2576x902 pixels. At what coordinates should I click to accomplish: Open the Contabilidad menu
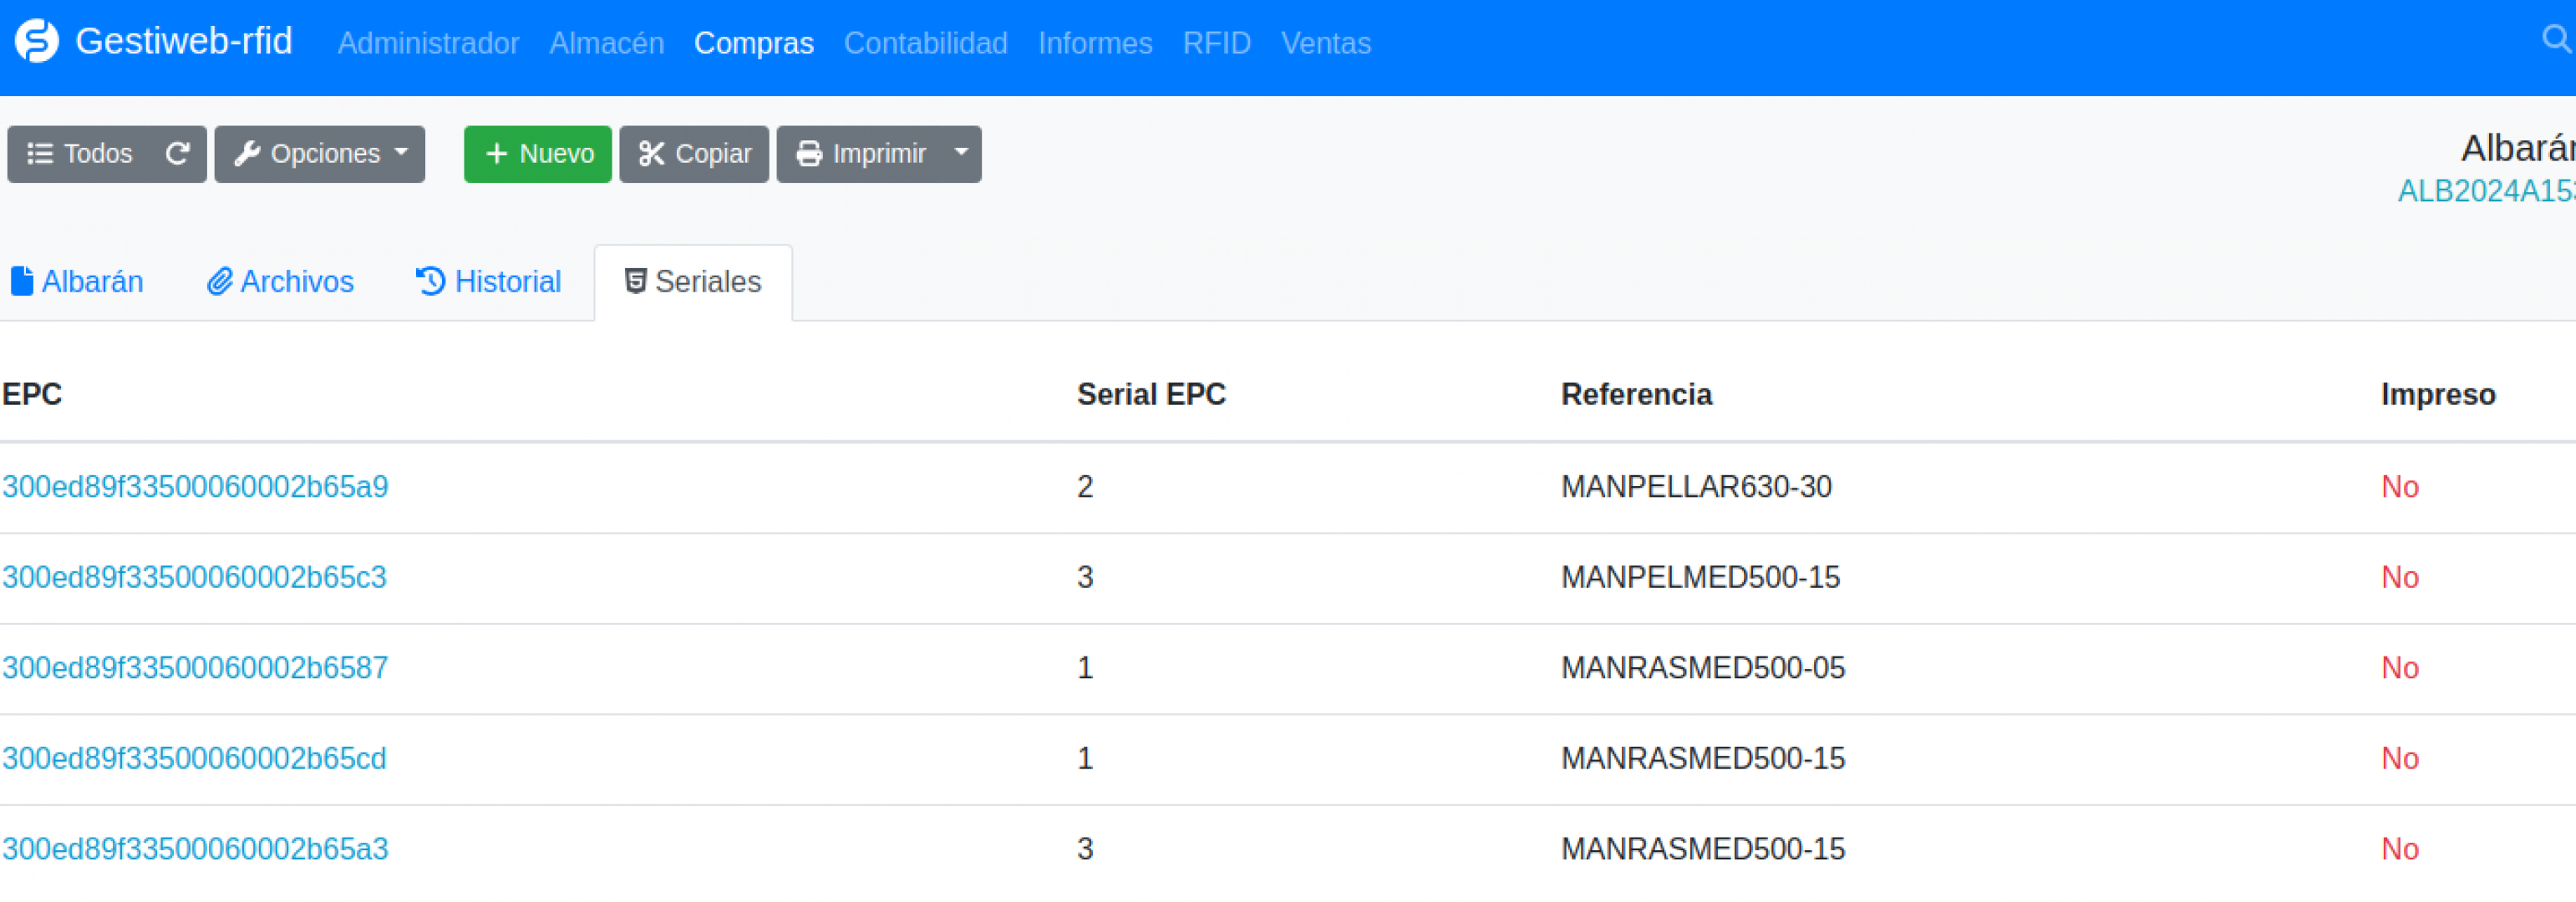tap(926, 43)
